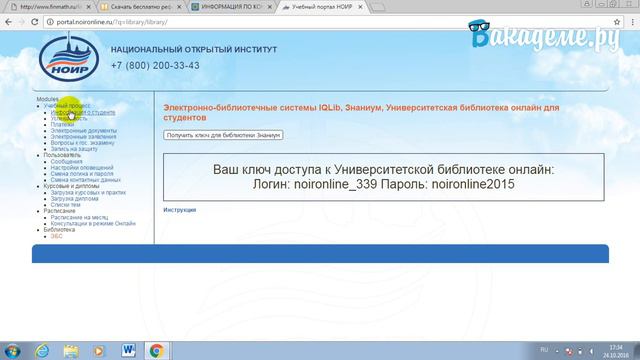This screenshot has width=640, height=360.
Task: Click the RU language indicator
Action: pos(544,350)
